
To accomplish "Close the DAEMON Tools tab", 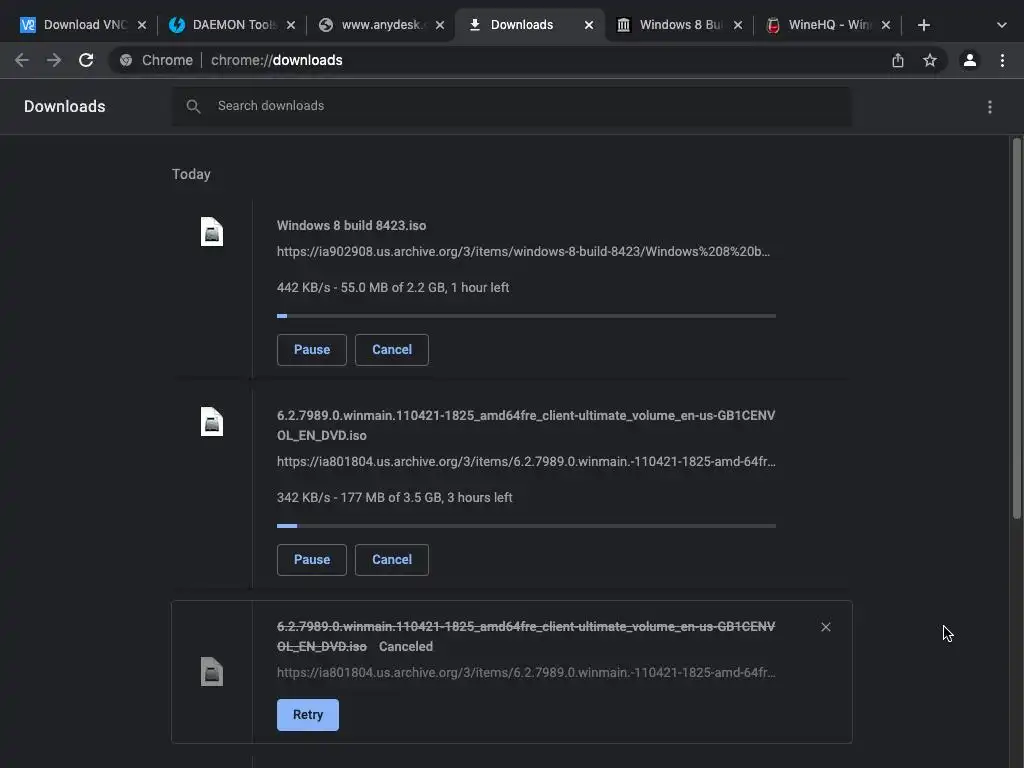I will coord(291,25).
